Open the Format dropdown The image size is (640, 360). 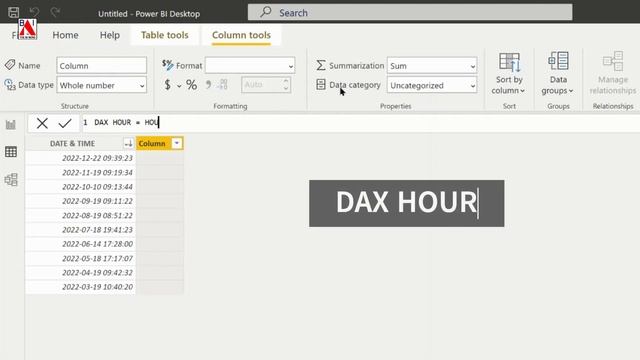coord(250,65)
